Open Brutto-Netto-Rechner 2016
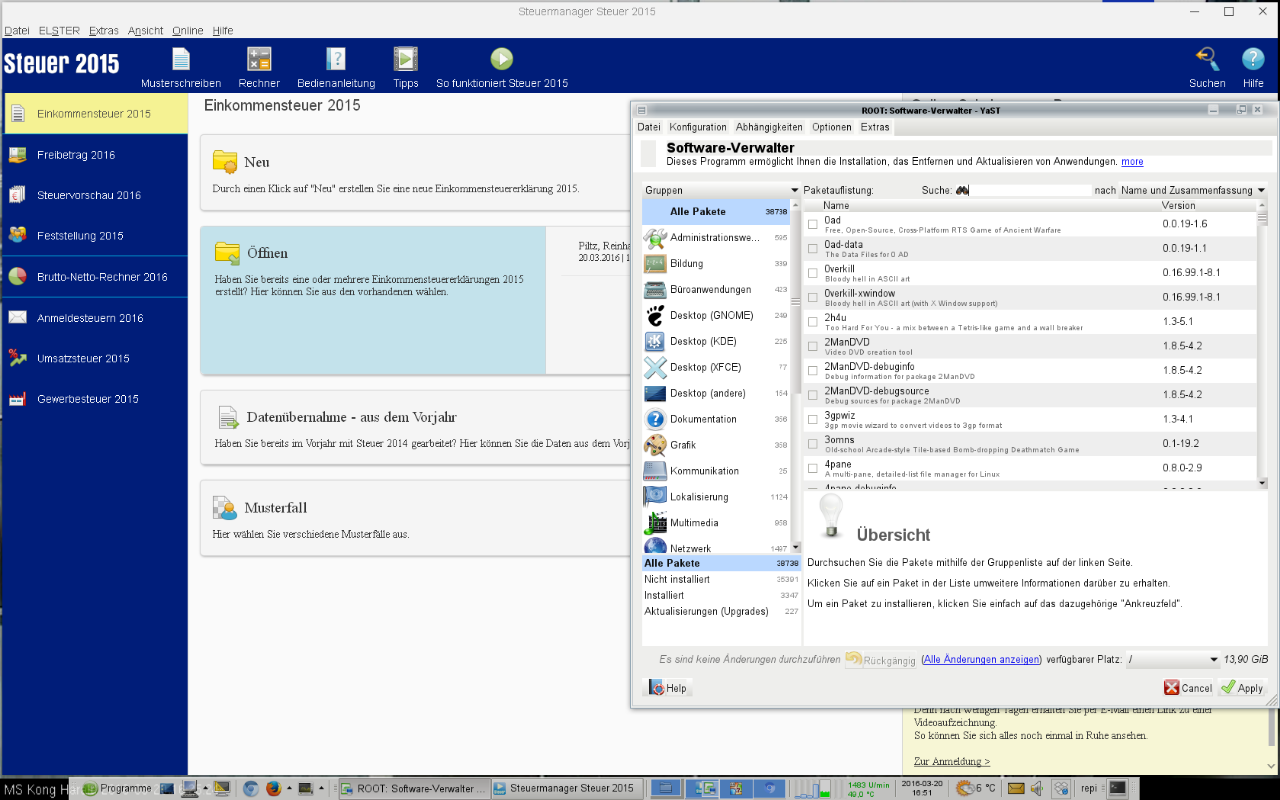 (x=95, y=277)
